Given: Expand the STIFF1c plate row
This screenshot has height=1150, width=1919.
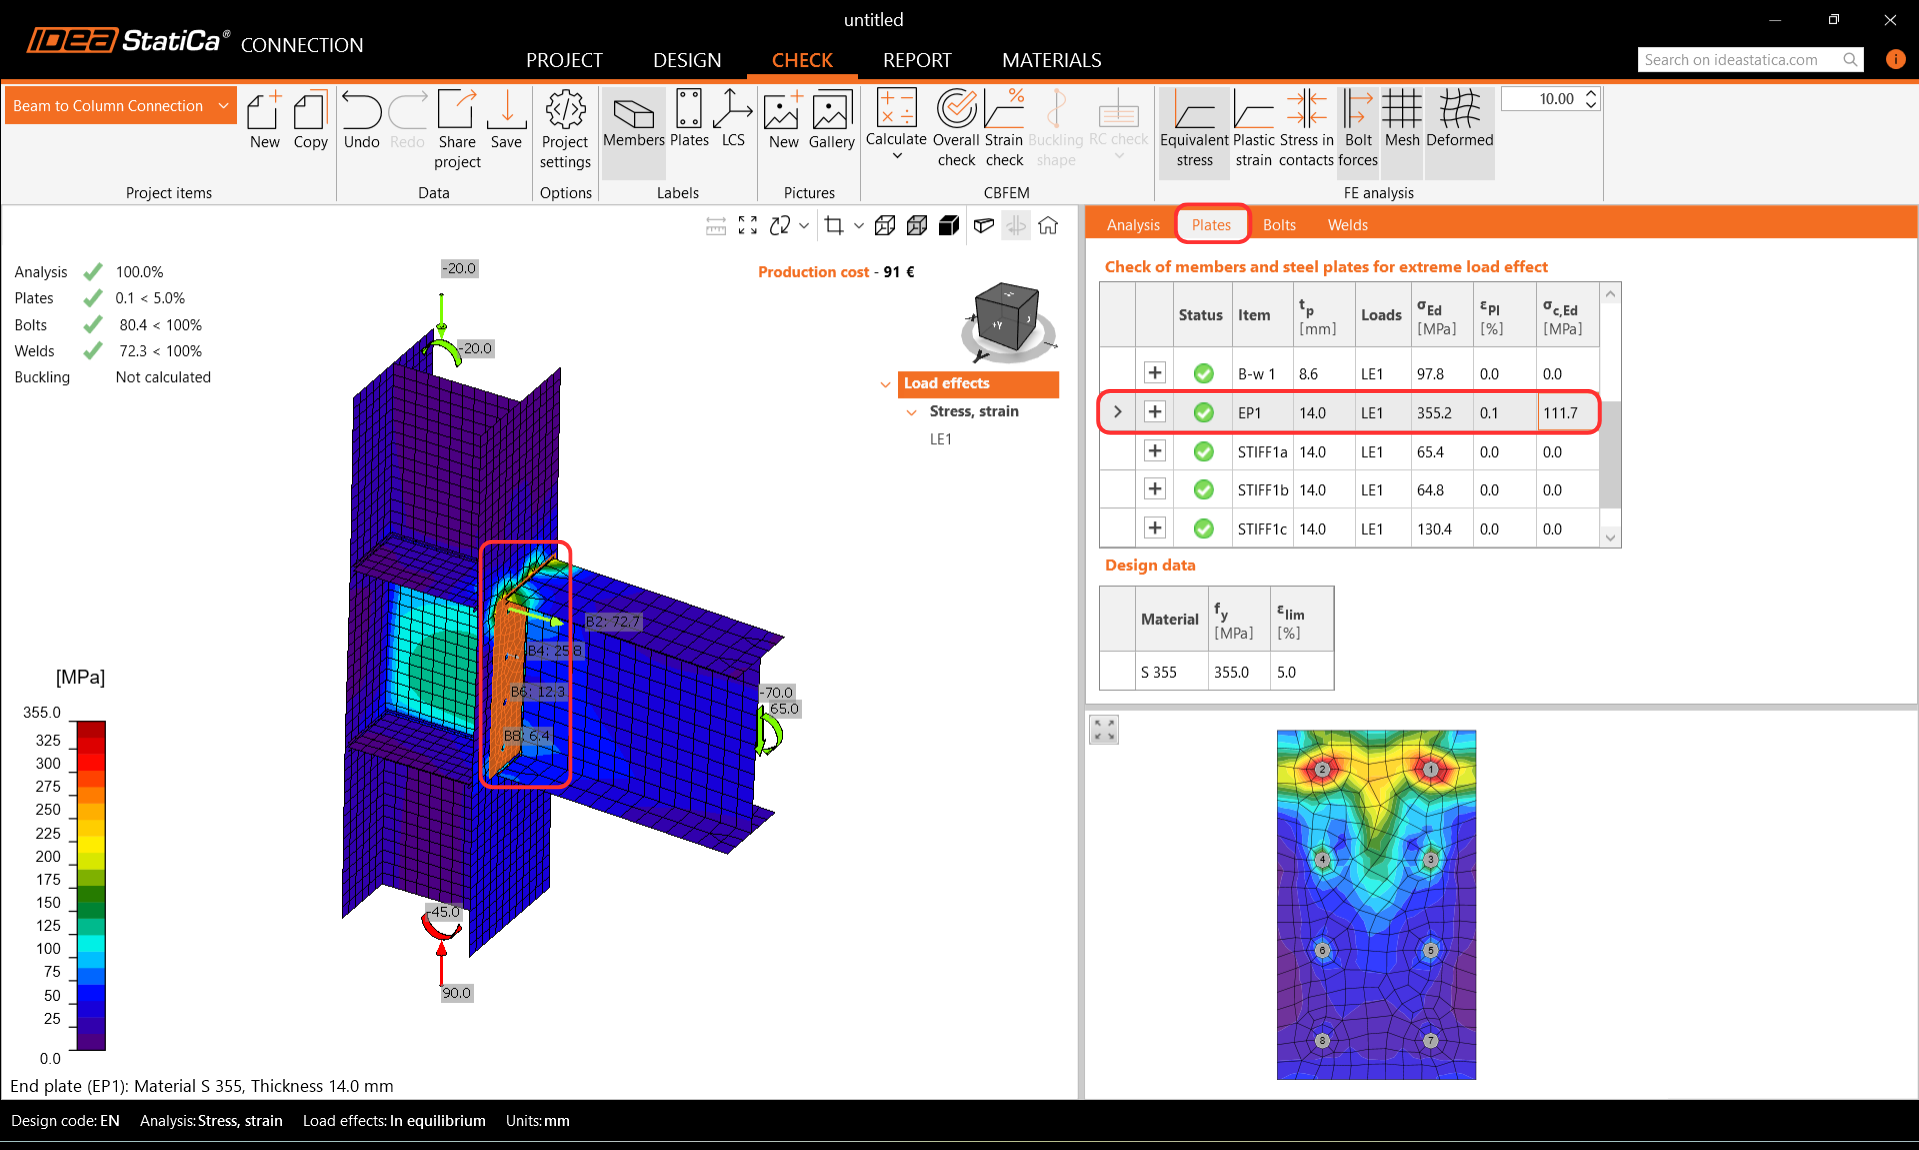Looking at the screenshot, I should click(x=1154, y=528).
